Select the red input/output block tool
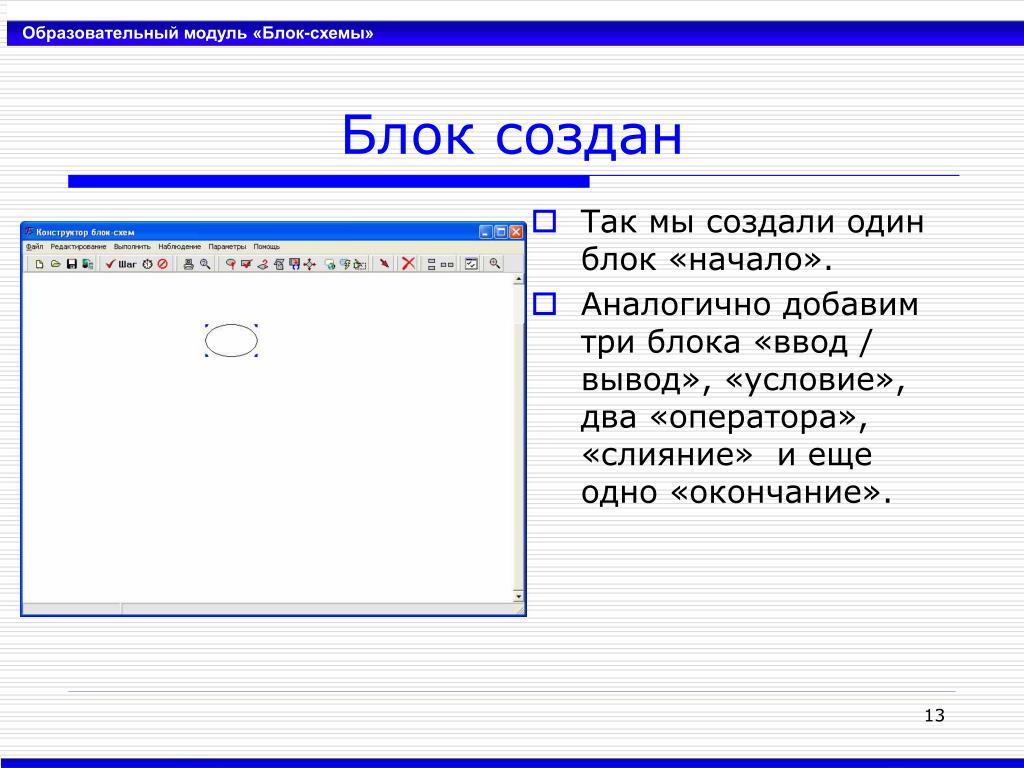 (246, 264)
